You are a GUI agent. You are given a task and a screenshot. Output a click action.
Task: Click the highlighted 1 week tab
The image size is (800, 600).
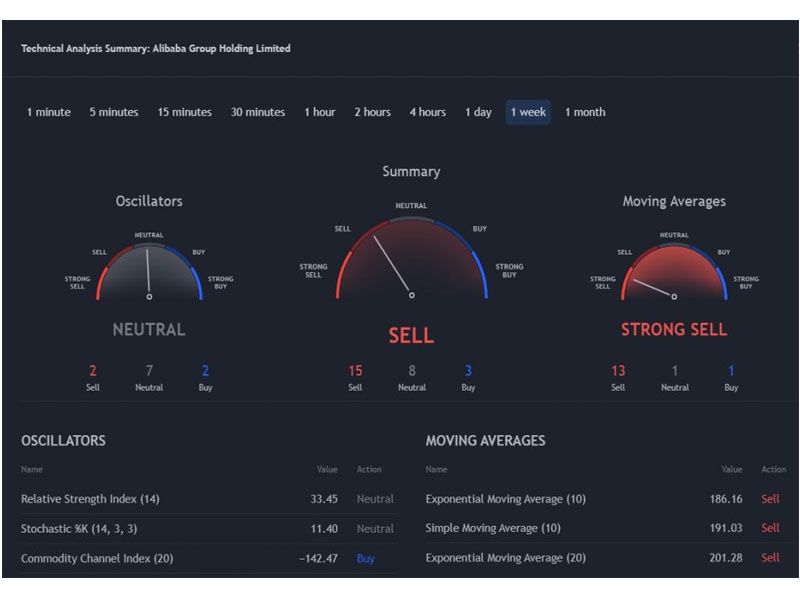(x=528, y=112)
